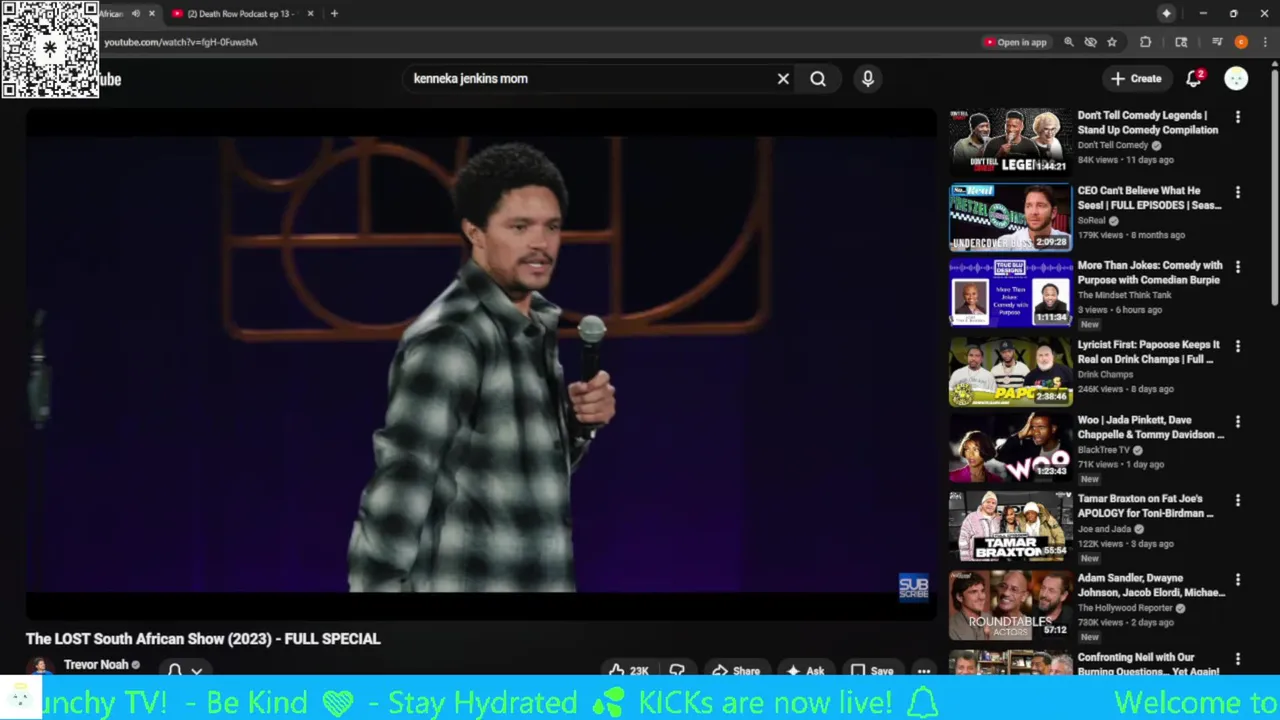Click the Share button

pos(735,671)
